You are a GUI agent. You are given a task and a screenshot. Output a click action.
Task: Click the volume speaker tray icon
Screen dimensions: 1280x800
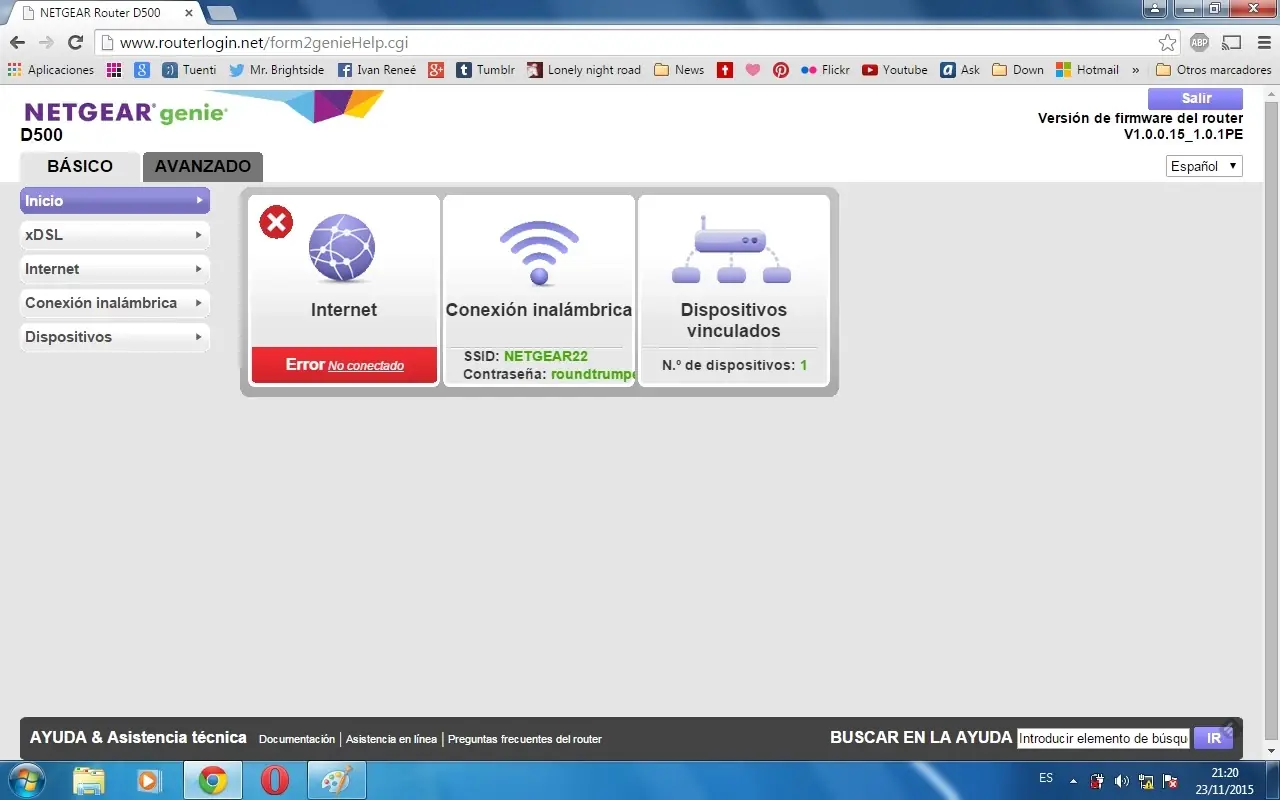coord(1121,781)
